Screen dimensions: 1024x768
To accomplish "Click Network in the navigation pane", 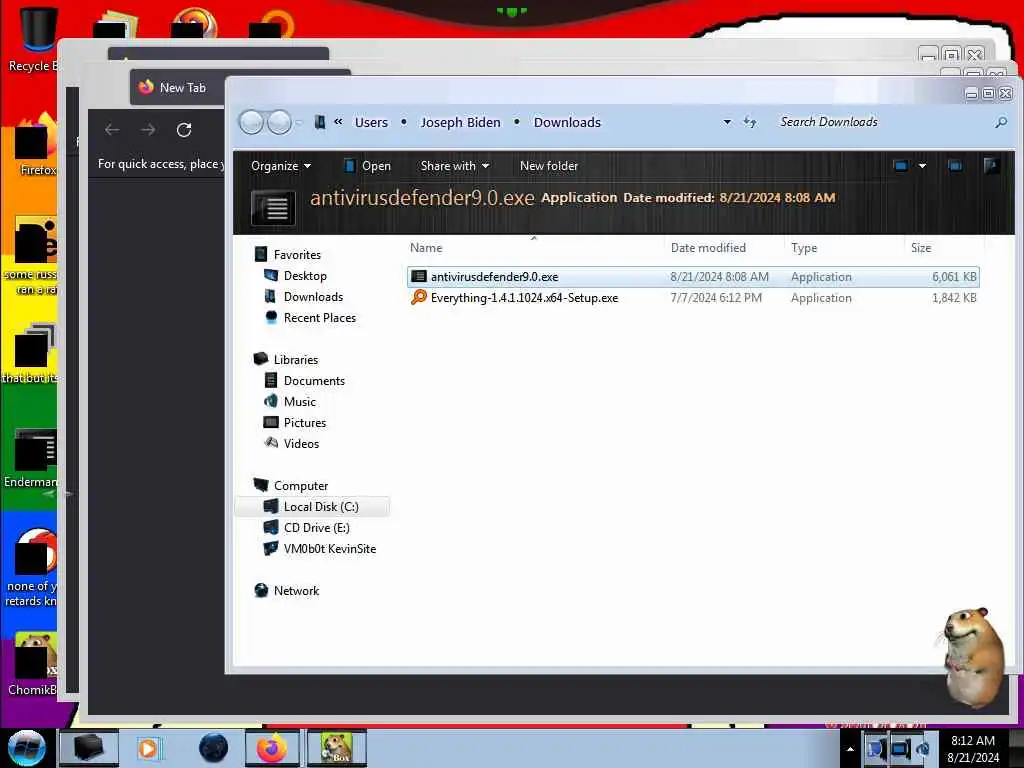I will (x=296, y=590).
